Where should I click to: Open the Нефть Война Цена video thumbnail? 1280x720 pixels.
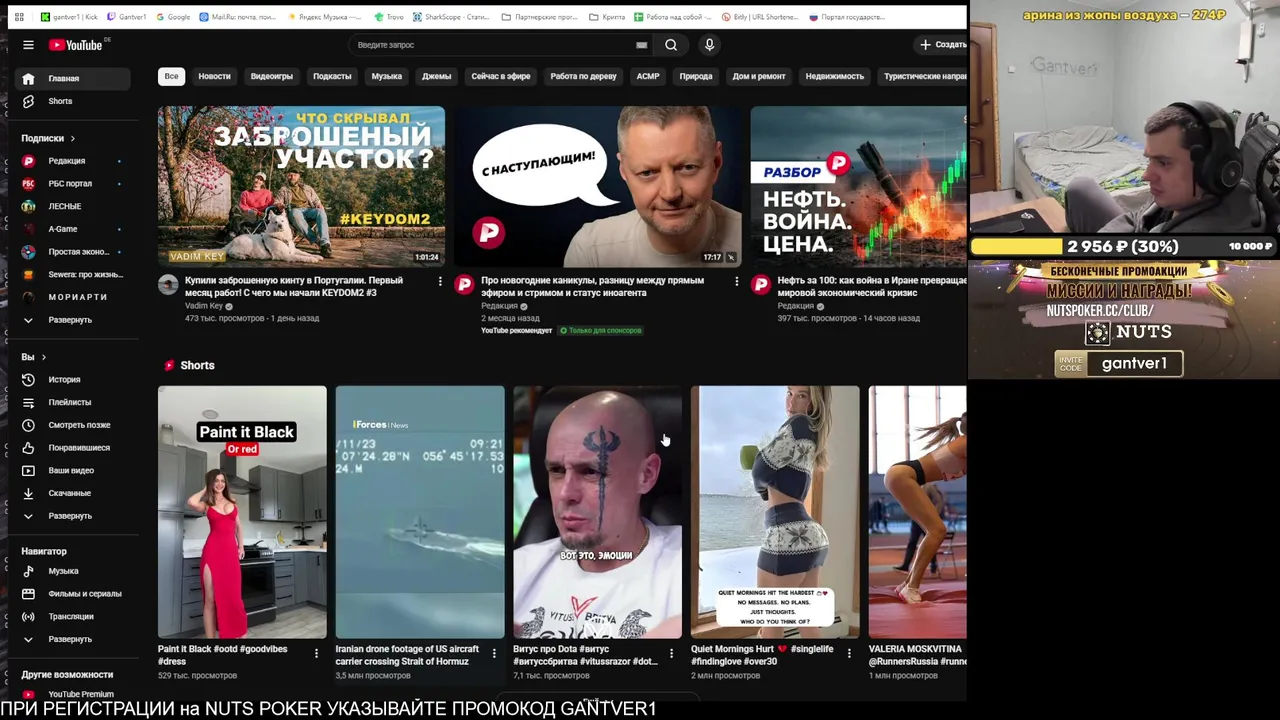click(x=859, y=186)
